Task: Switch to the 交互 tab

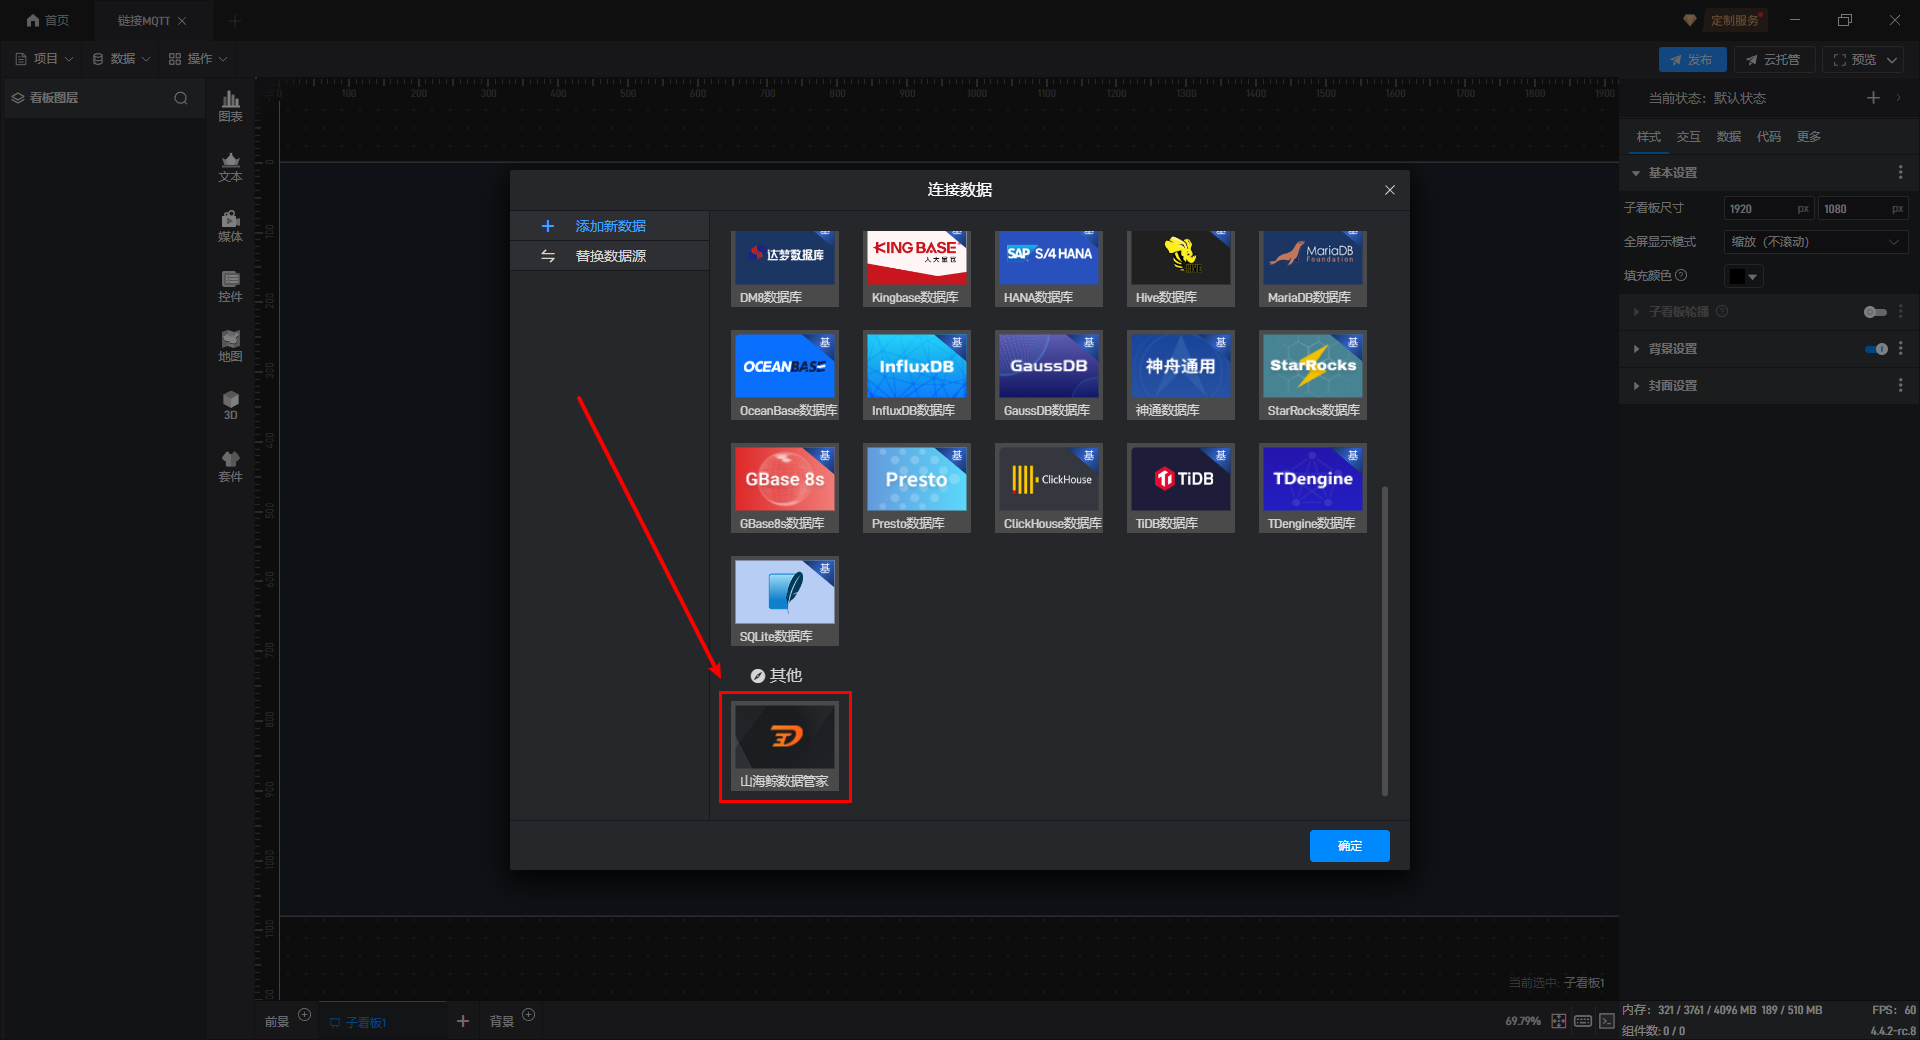Action: pos(1689,137)
